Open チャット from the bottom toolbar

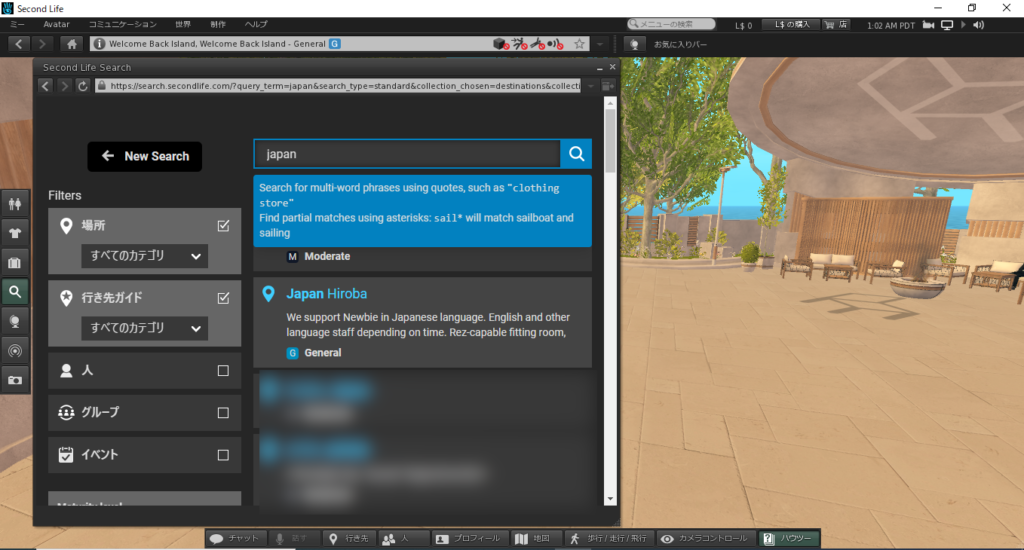234,538
